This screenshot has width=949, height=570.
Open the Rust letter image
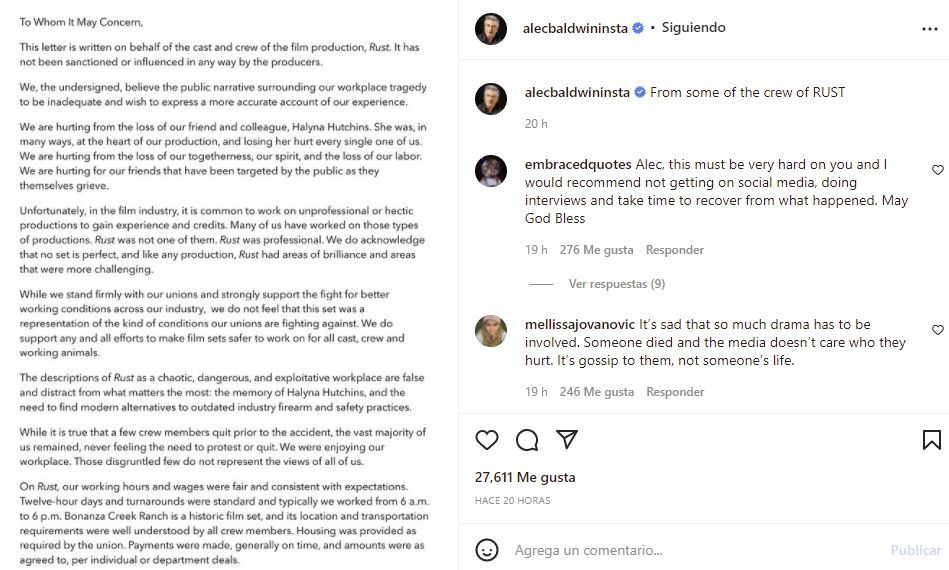point(228,285)
